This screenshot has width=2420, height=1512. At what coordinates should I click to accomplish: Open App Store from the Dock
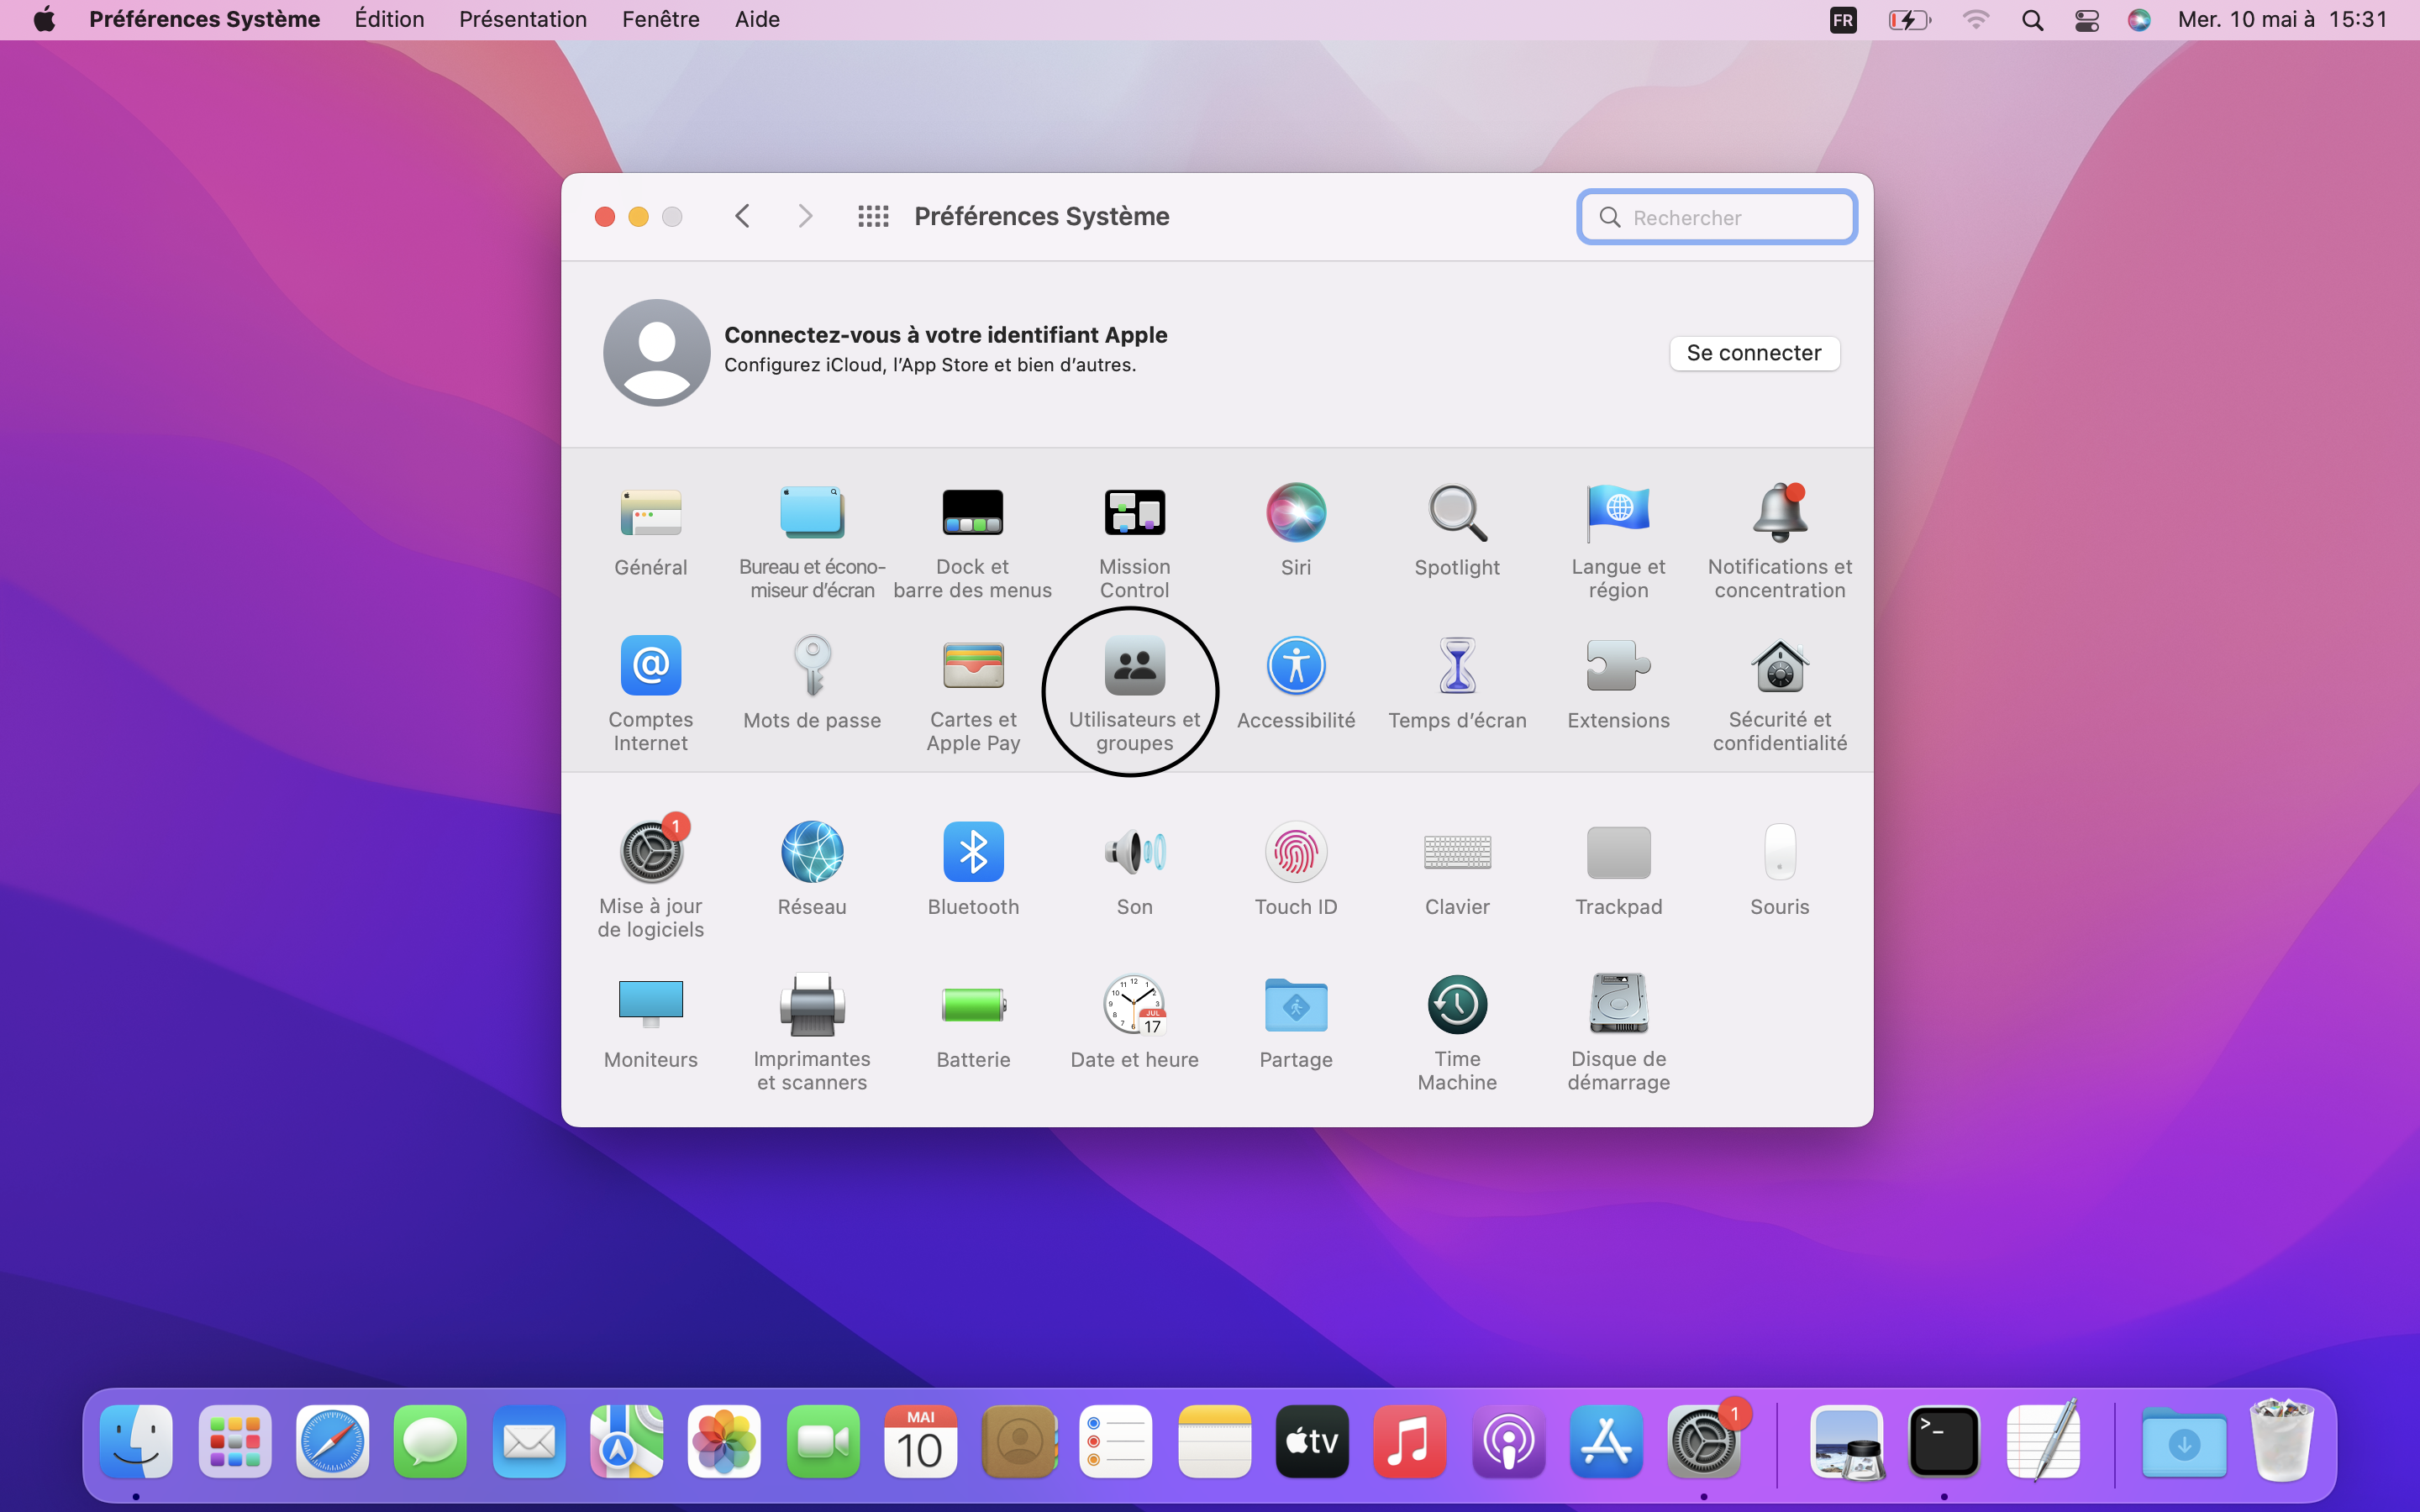[1606, 1441]
